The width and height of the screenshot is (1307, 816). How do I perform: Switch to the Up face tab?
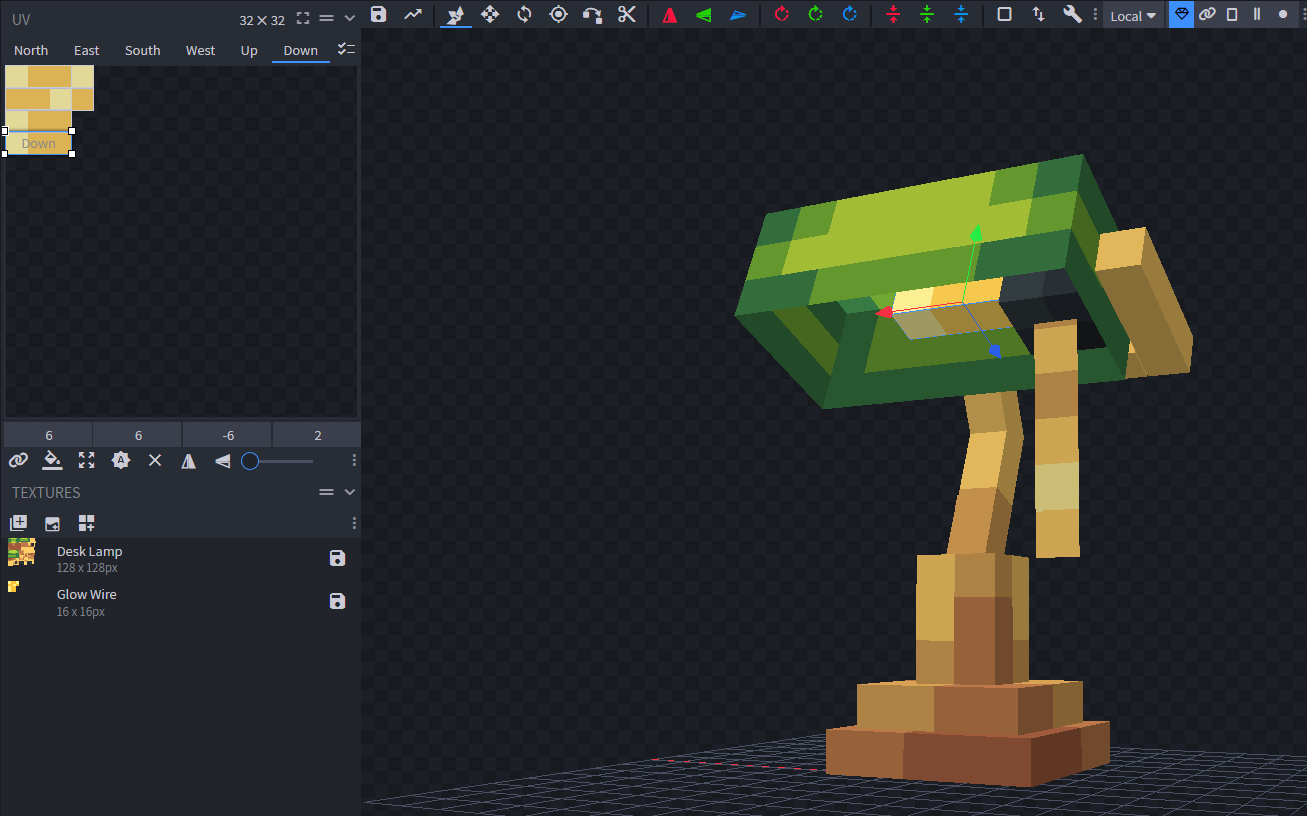tap(249, 50)
